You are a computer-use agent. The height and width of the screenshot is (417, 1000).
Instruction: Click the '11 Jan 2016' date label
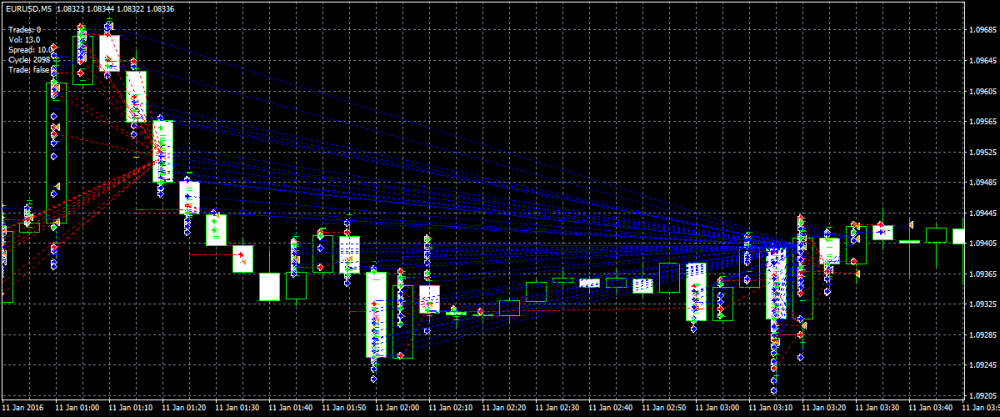23,408
